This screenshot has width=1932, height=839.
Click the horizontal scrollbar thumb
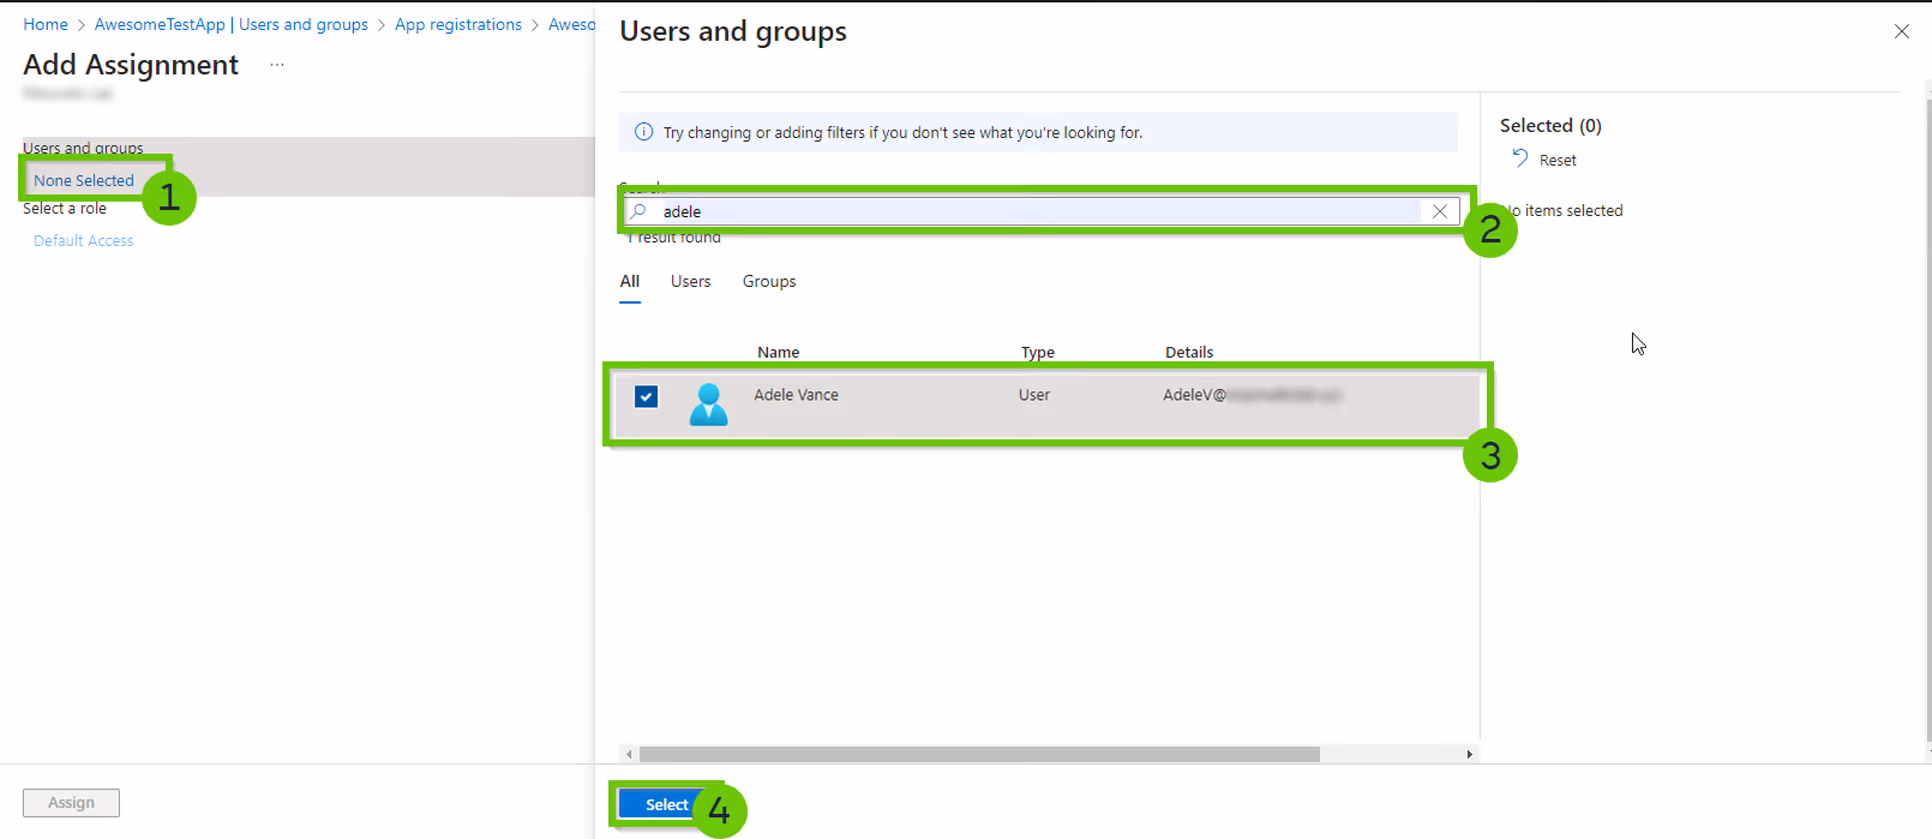[979, 754]
